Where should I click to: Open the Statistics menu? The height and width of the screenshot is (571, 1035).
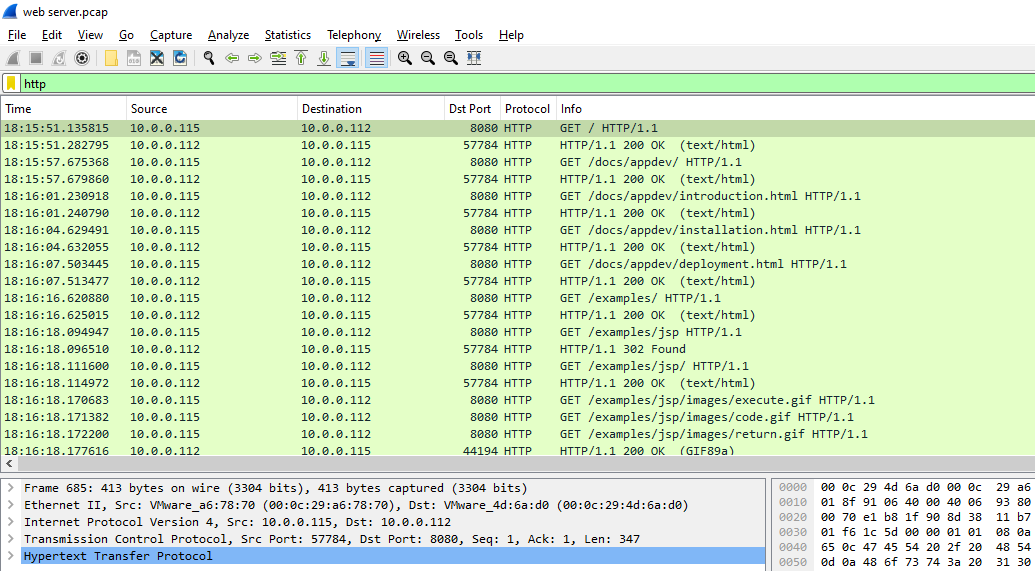(x=287, y=35)
